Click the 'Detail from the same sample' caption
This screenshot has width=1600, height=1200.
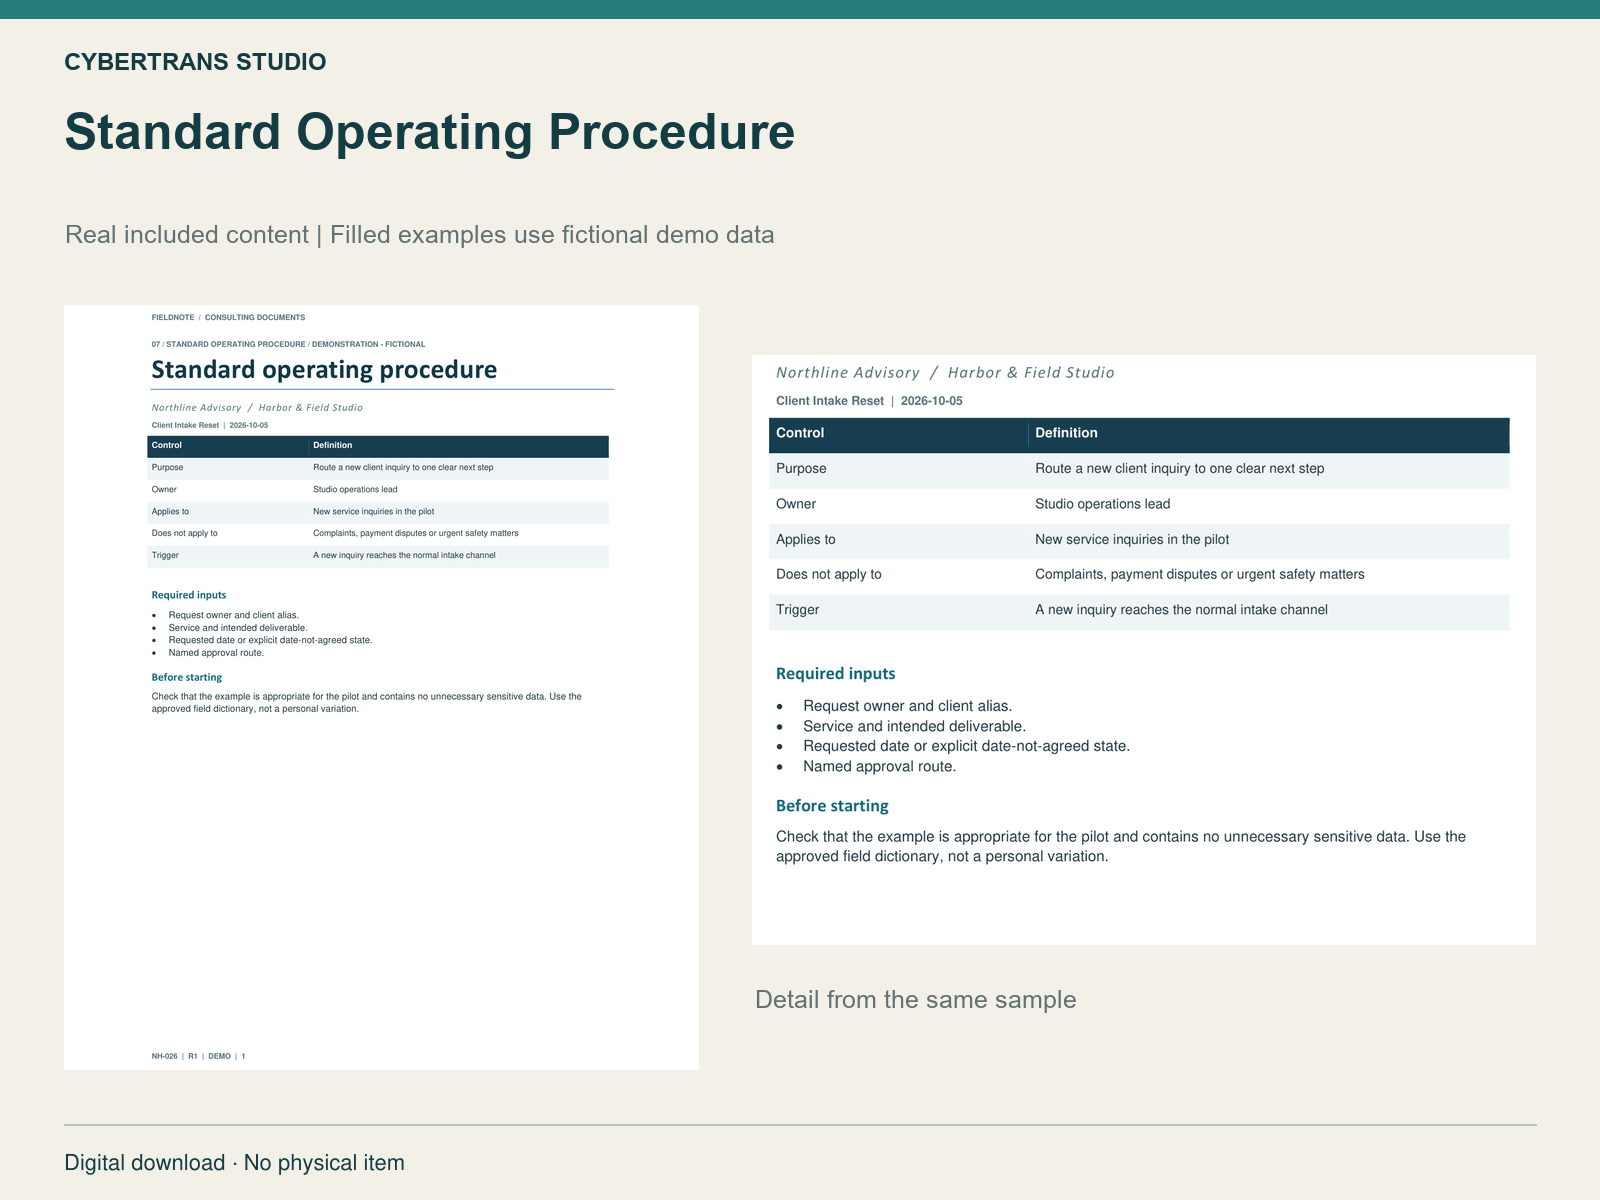(915, 1000)
